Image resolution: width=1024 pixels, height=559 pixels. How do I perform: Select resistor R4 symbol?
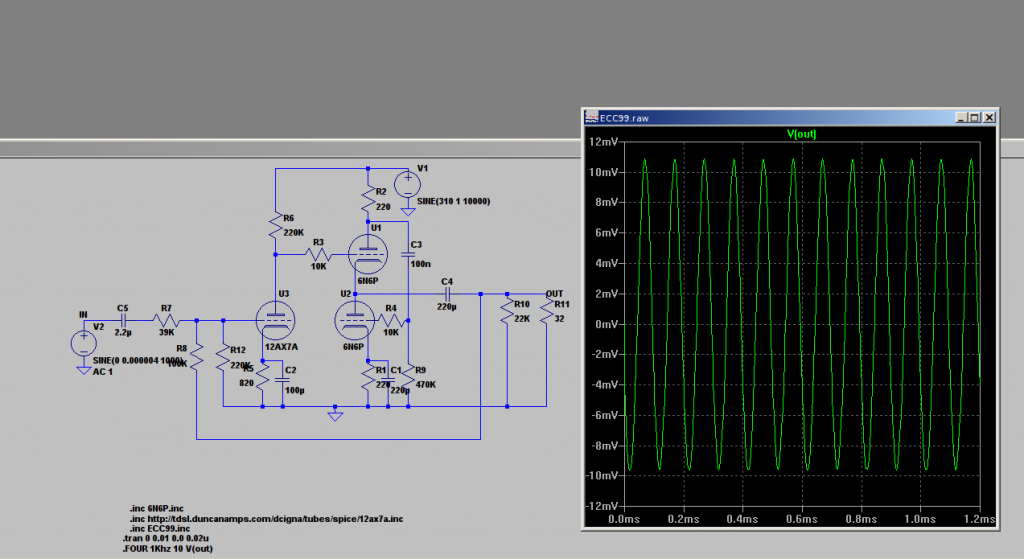(x=391, y=321)
